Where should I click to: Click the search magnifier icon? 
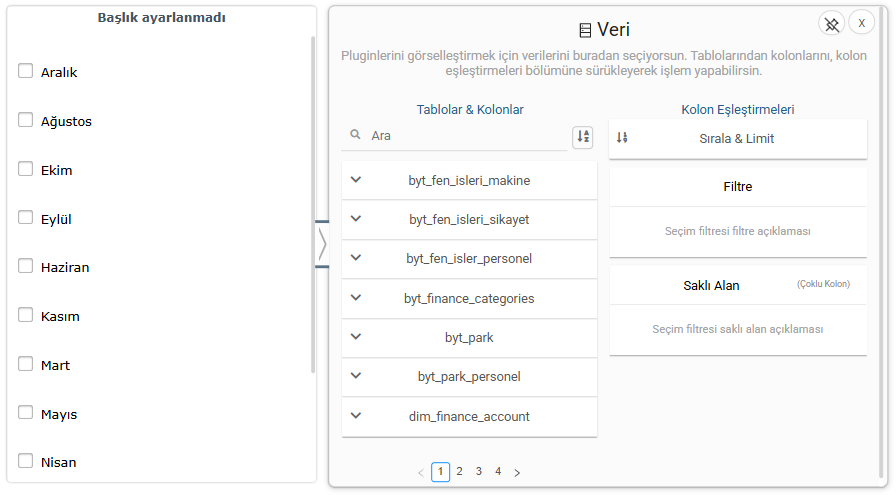355,135
